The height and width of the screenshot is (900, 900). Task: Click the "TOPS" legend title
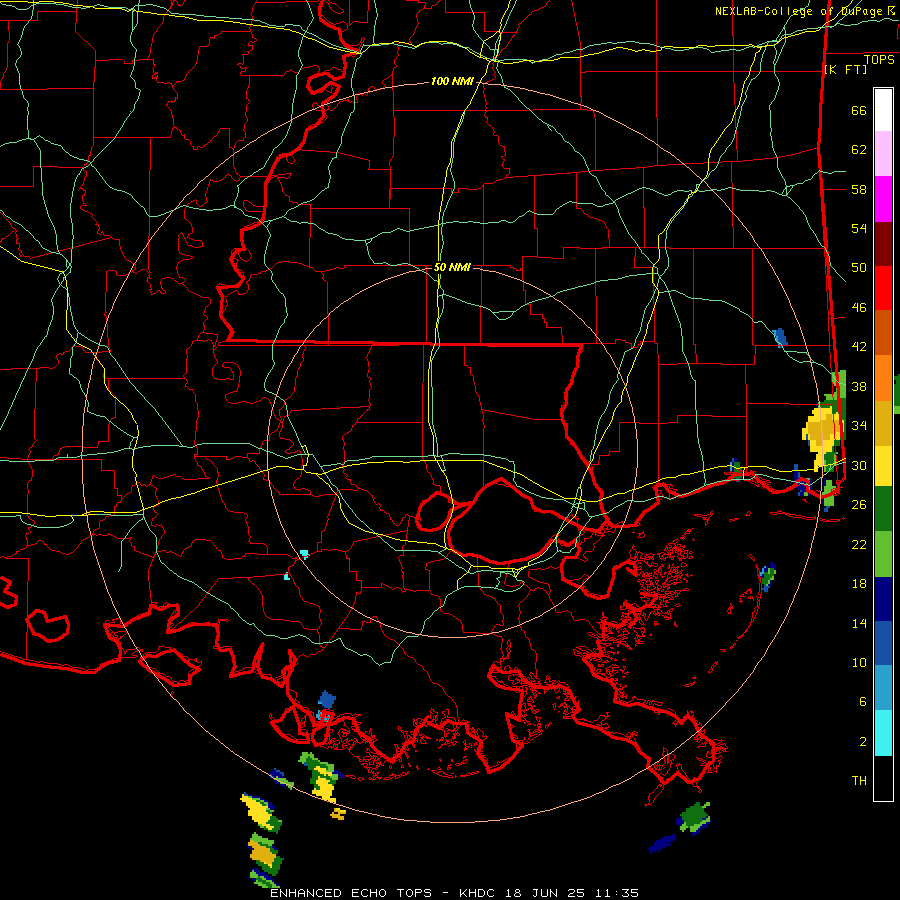[879, 59]
